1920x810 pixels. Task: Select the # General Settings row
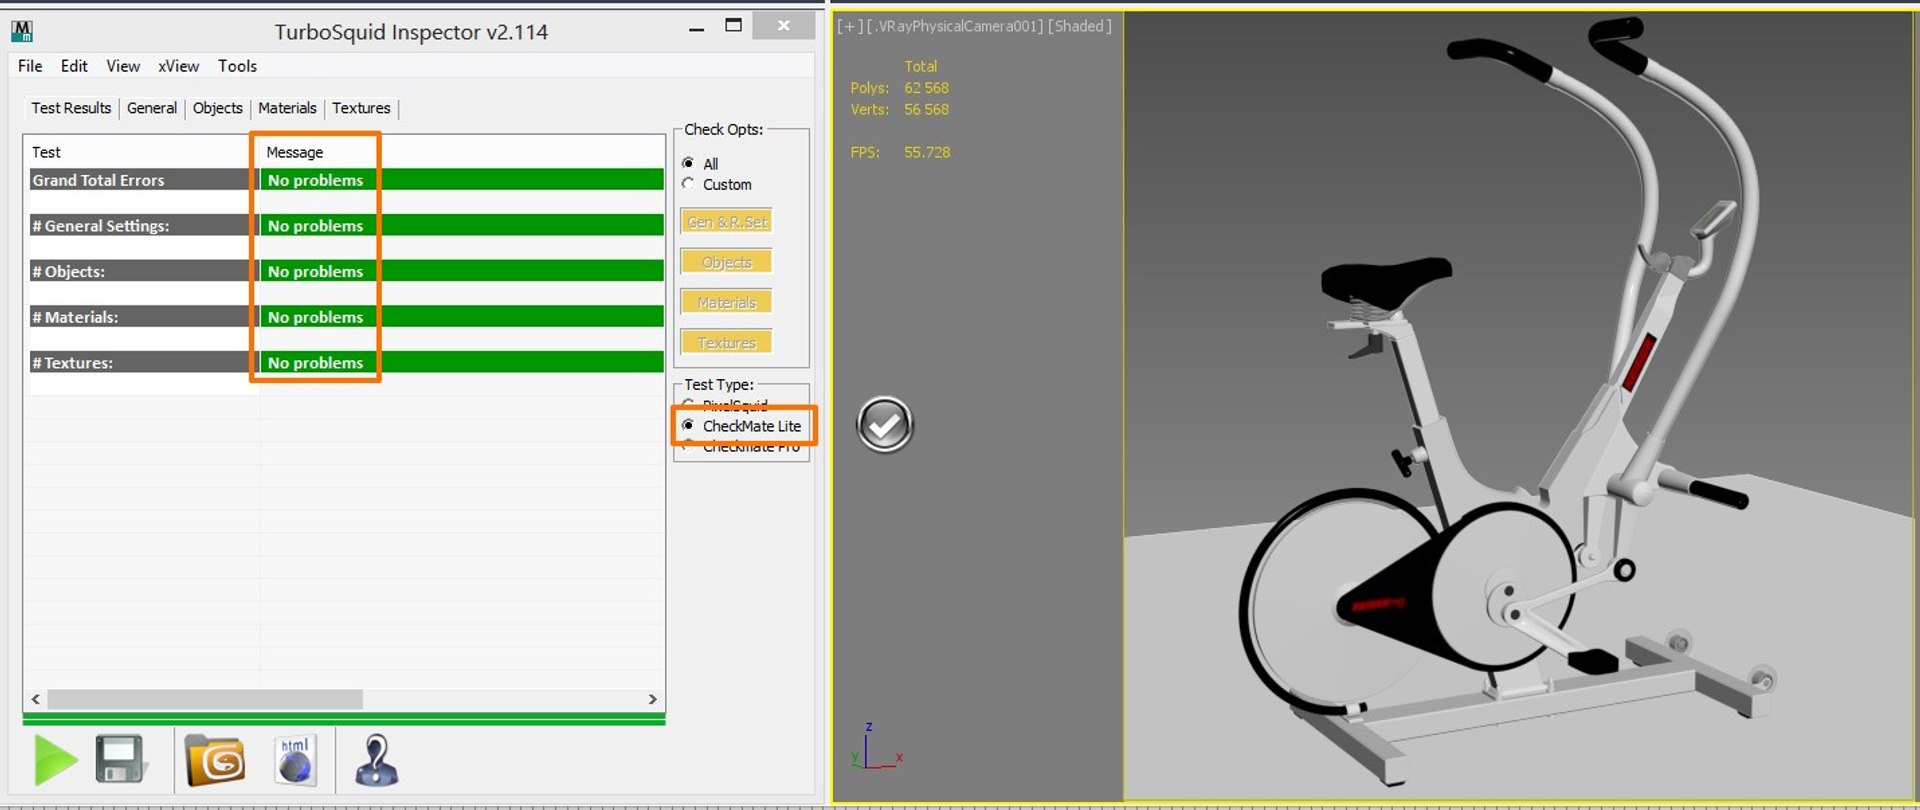(347, 226)
